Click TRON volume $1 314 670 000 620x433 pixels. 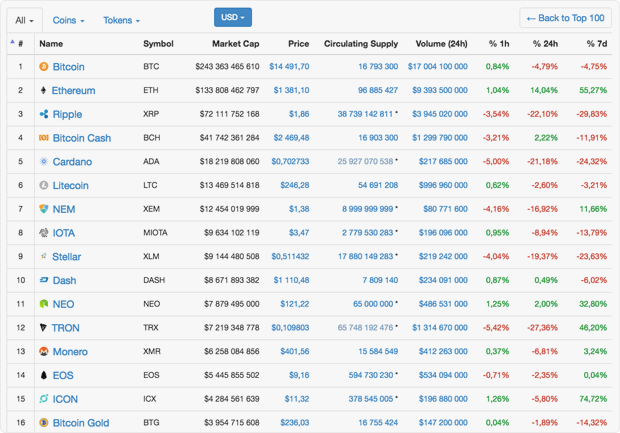tap(440, 327)
